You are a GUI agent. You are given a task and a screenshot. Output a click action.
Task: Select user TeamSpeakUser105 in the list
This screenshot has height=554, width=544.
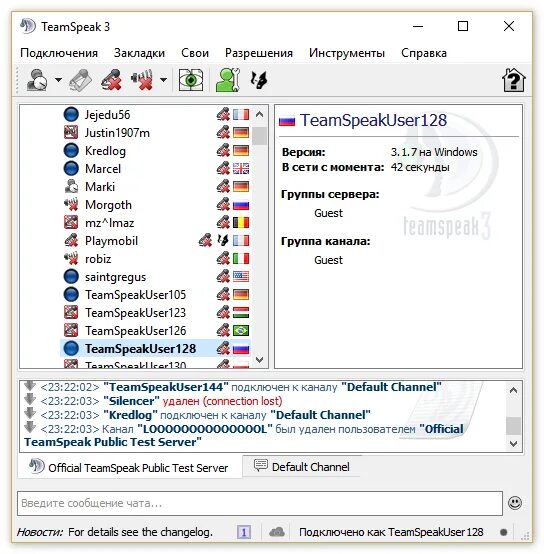(135, 295)
